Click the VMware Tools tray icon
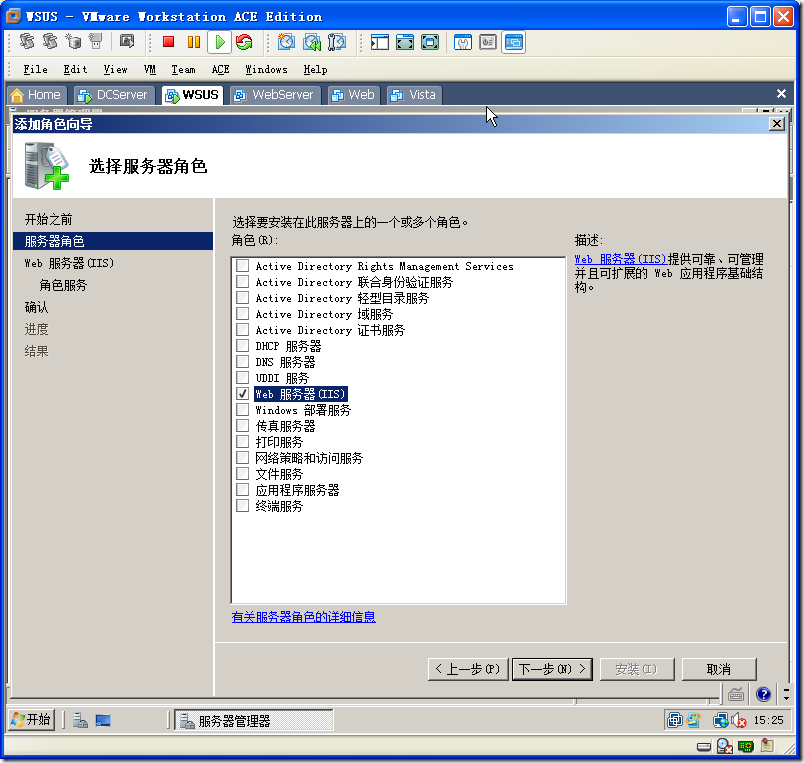The image size is (804, 763). (x=675, y=720)
